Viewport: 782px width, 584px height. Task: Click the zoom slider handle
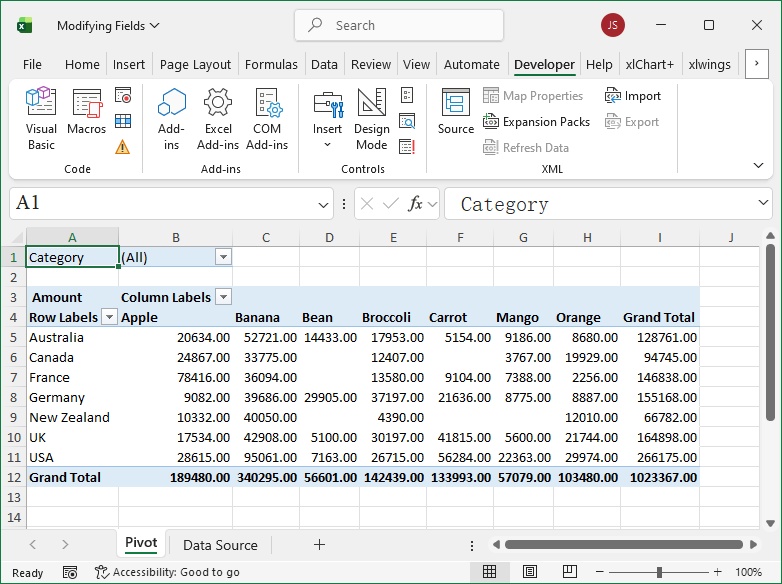[x=659, y=572]
